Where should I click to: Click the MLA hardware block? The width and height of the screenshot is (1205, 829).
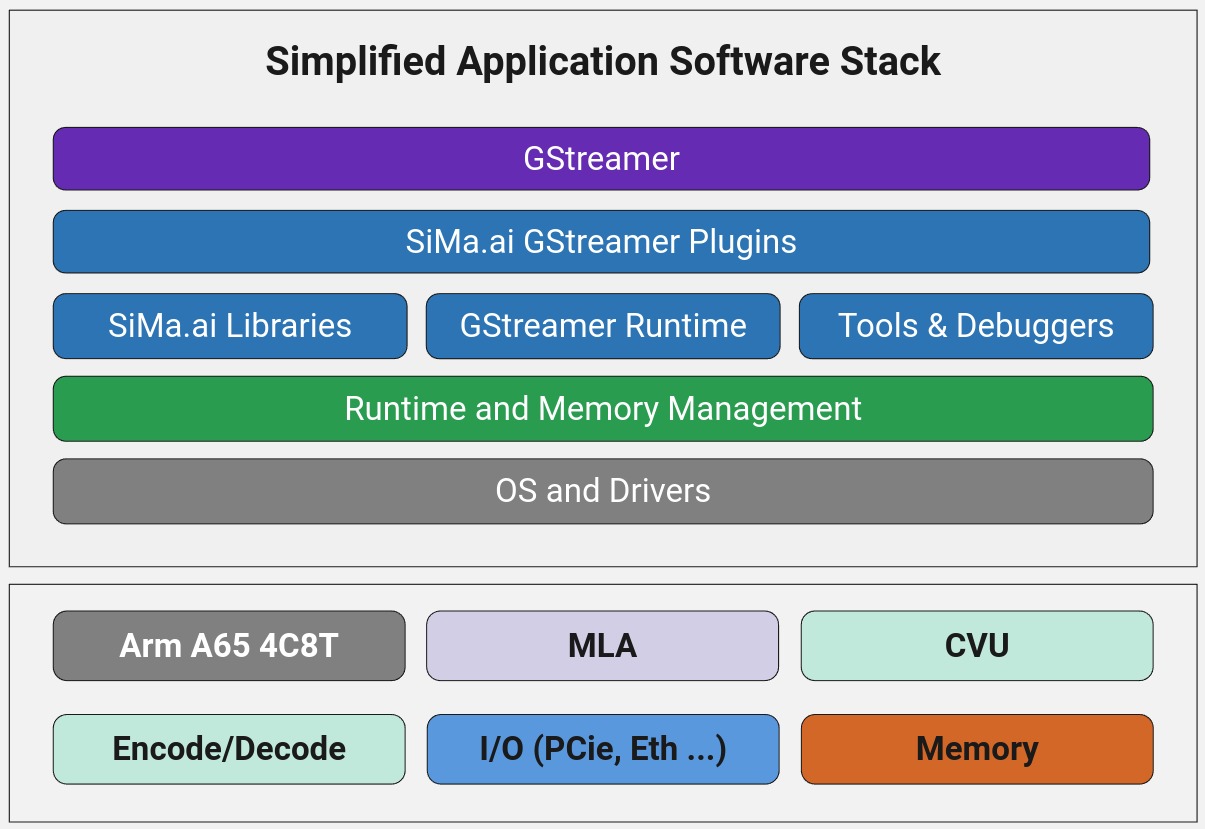pyautogui.click(x=602, y=645)
